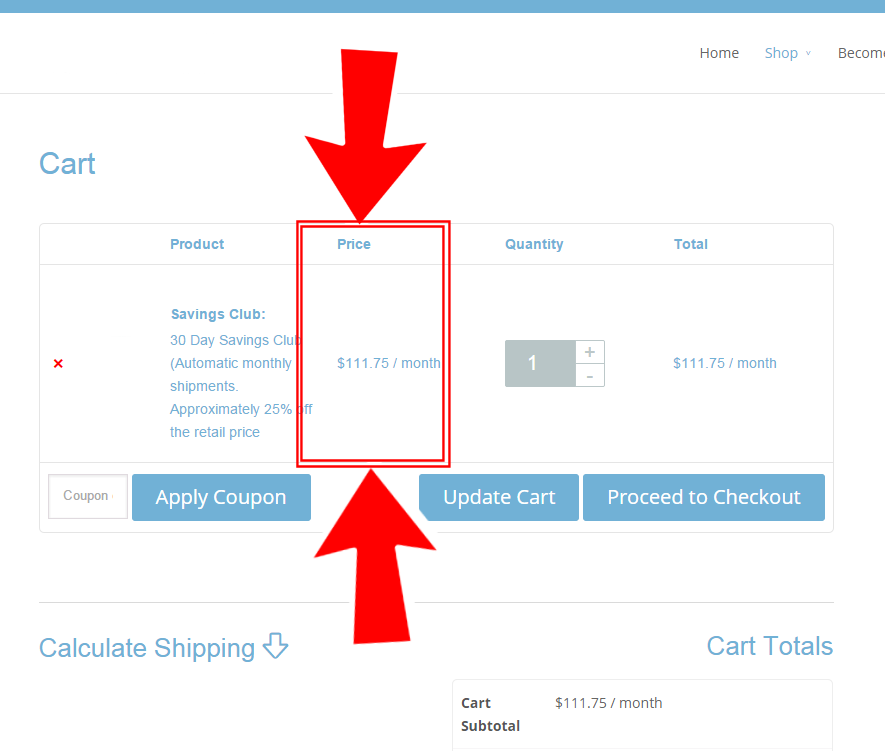Focus the Coupon code input field

pos(88,496)
